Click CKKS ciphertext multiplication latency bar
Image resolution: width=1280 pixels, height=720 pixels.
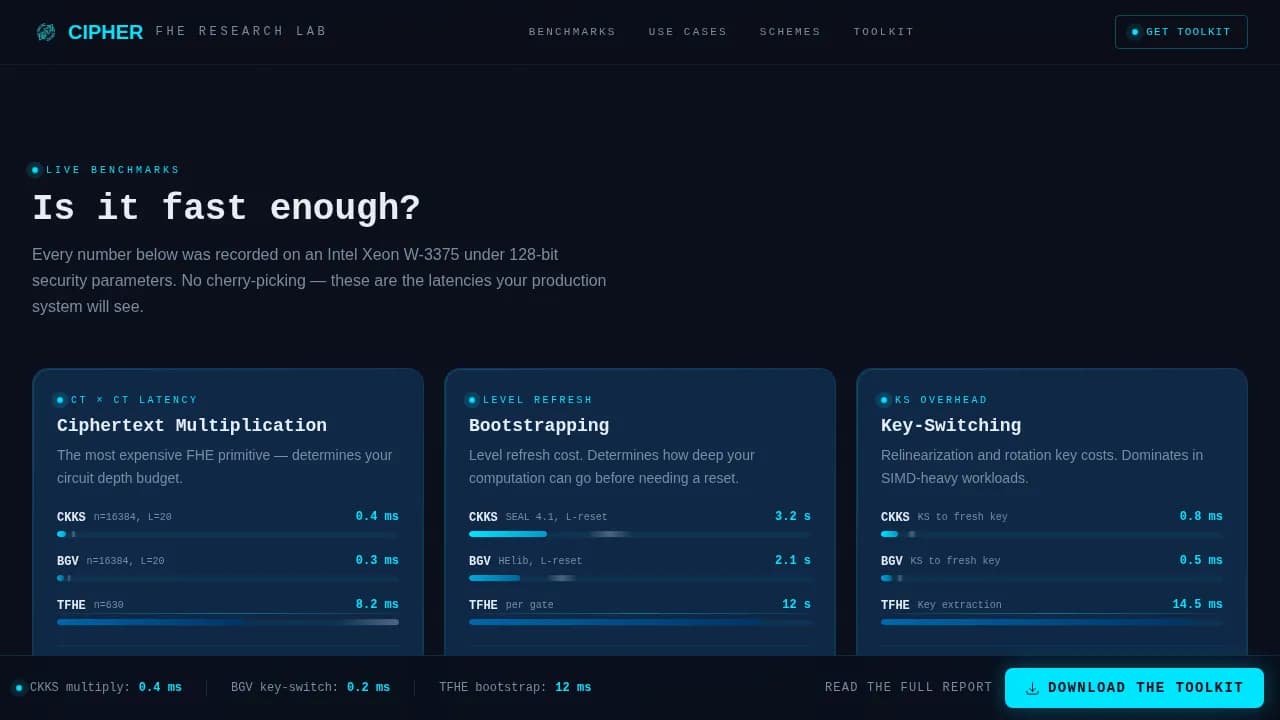228,534
